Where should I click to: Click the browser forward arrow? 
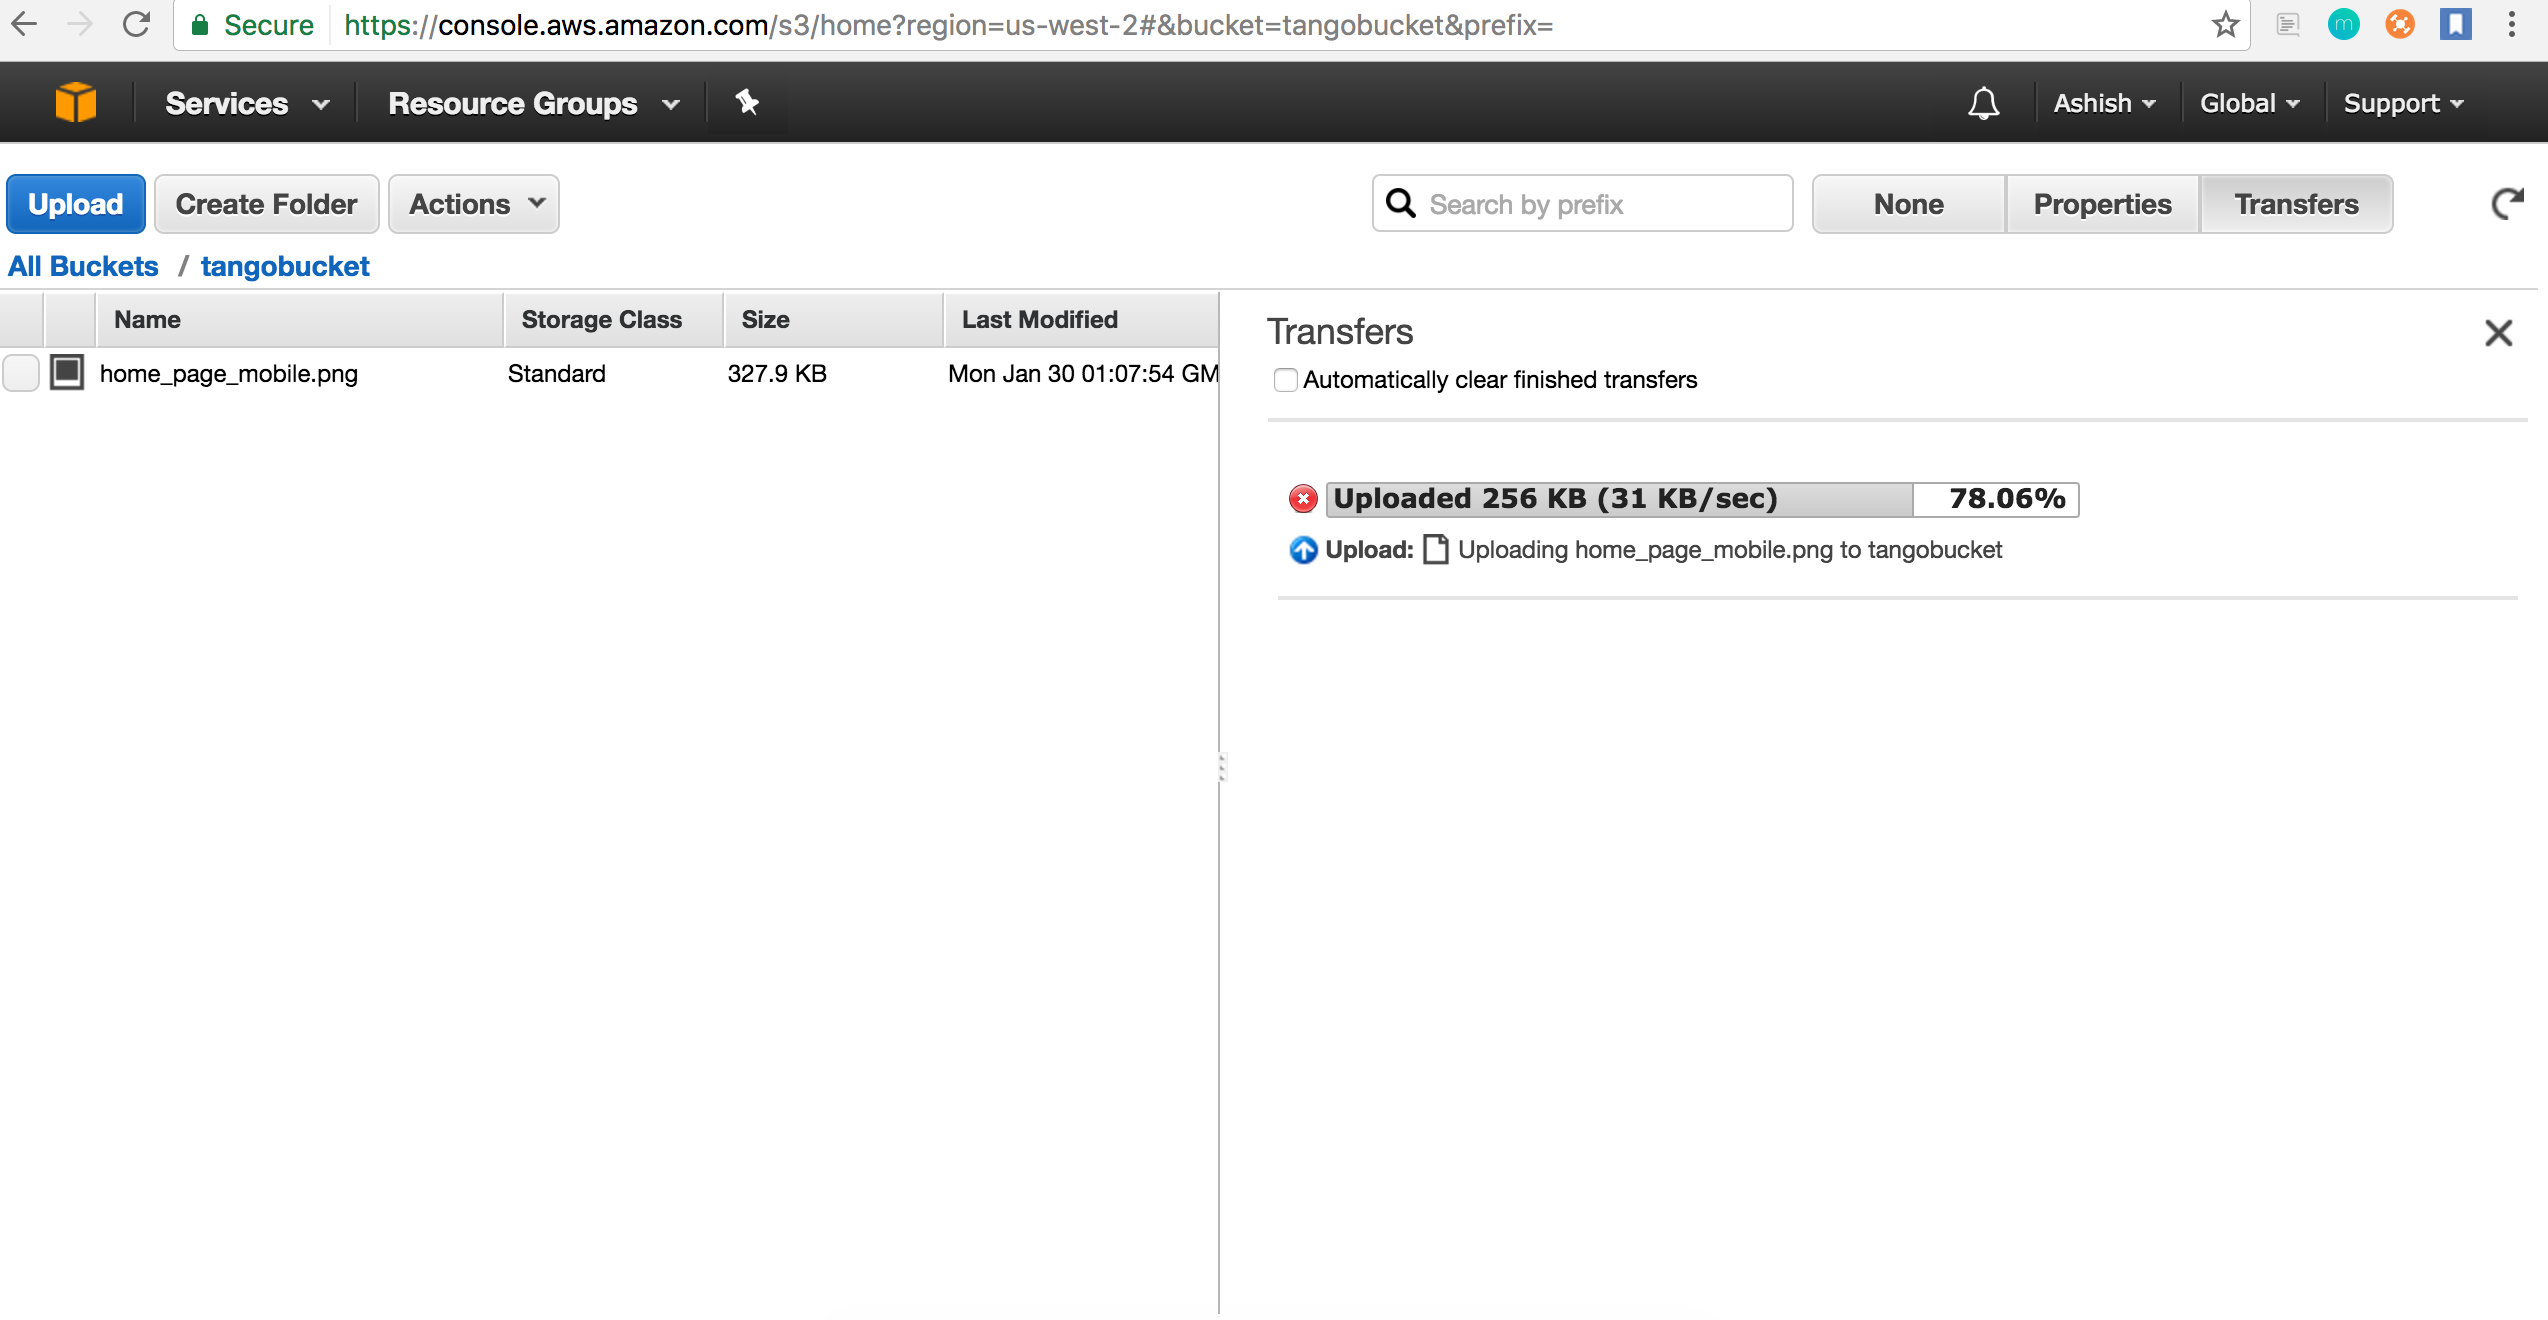(80, 24)
